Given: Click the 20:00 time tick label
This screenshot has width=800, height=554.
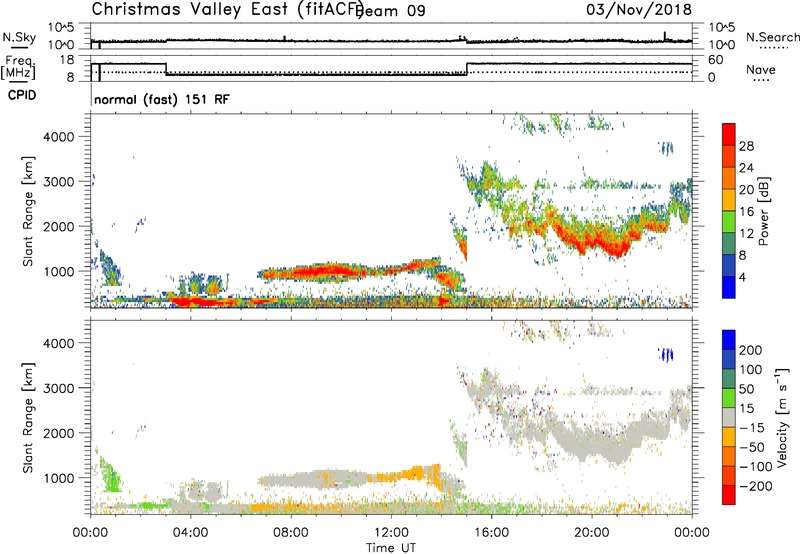Looking at the screenshot, I should tap(591, 533).
